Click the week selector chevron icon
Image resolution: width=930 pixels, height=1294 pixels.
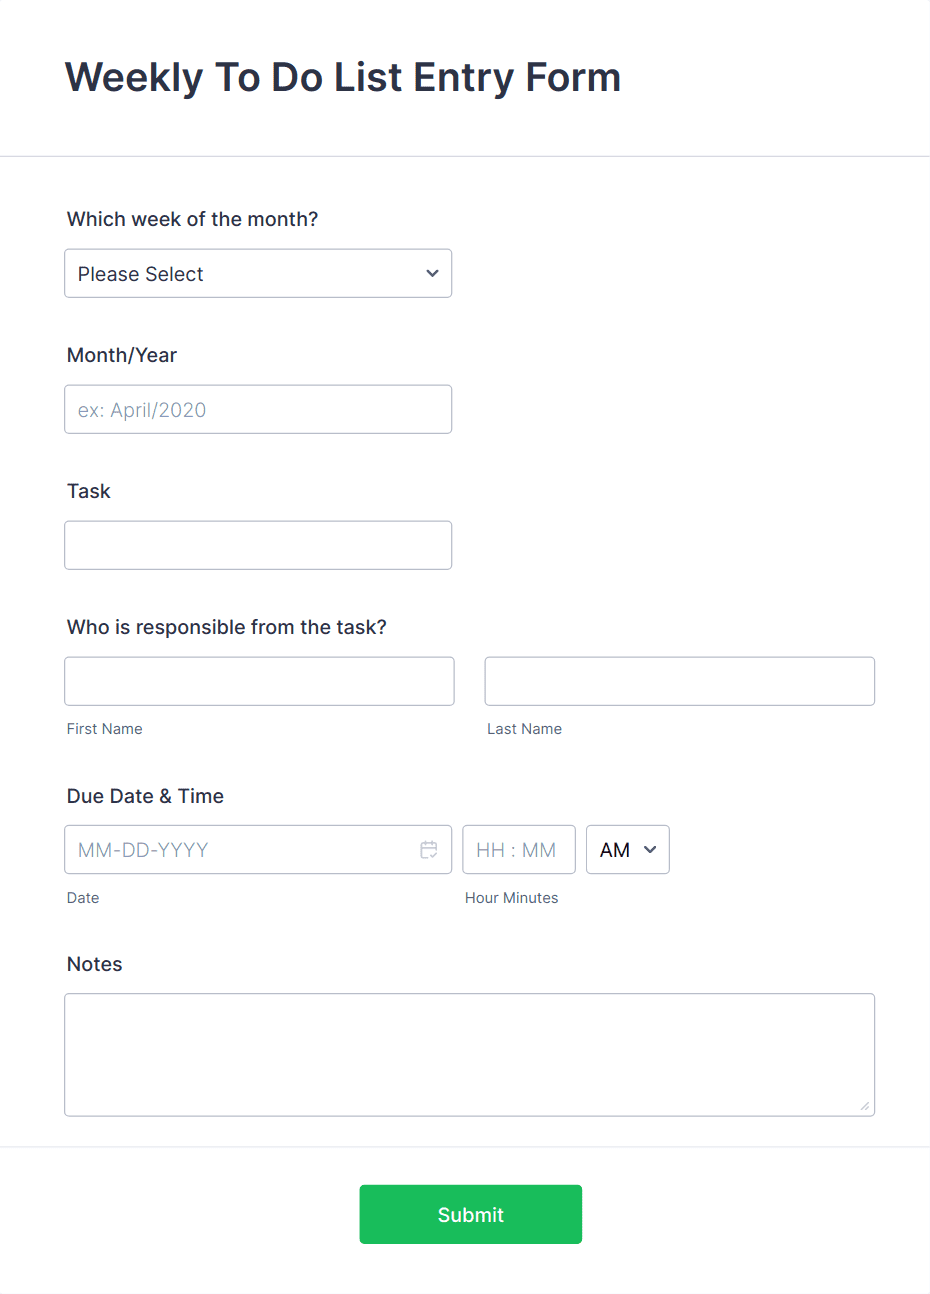432,273
